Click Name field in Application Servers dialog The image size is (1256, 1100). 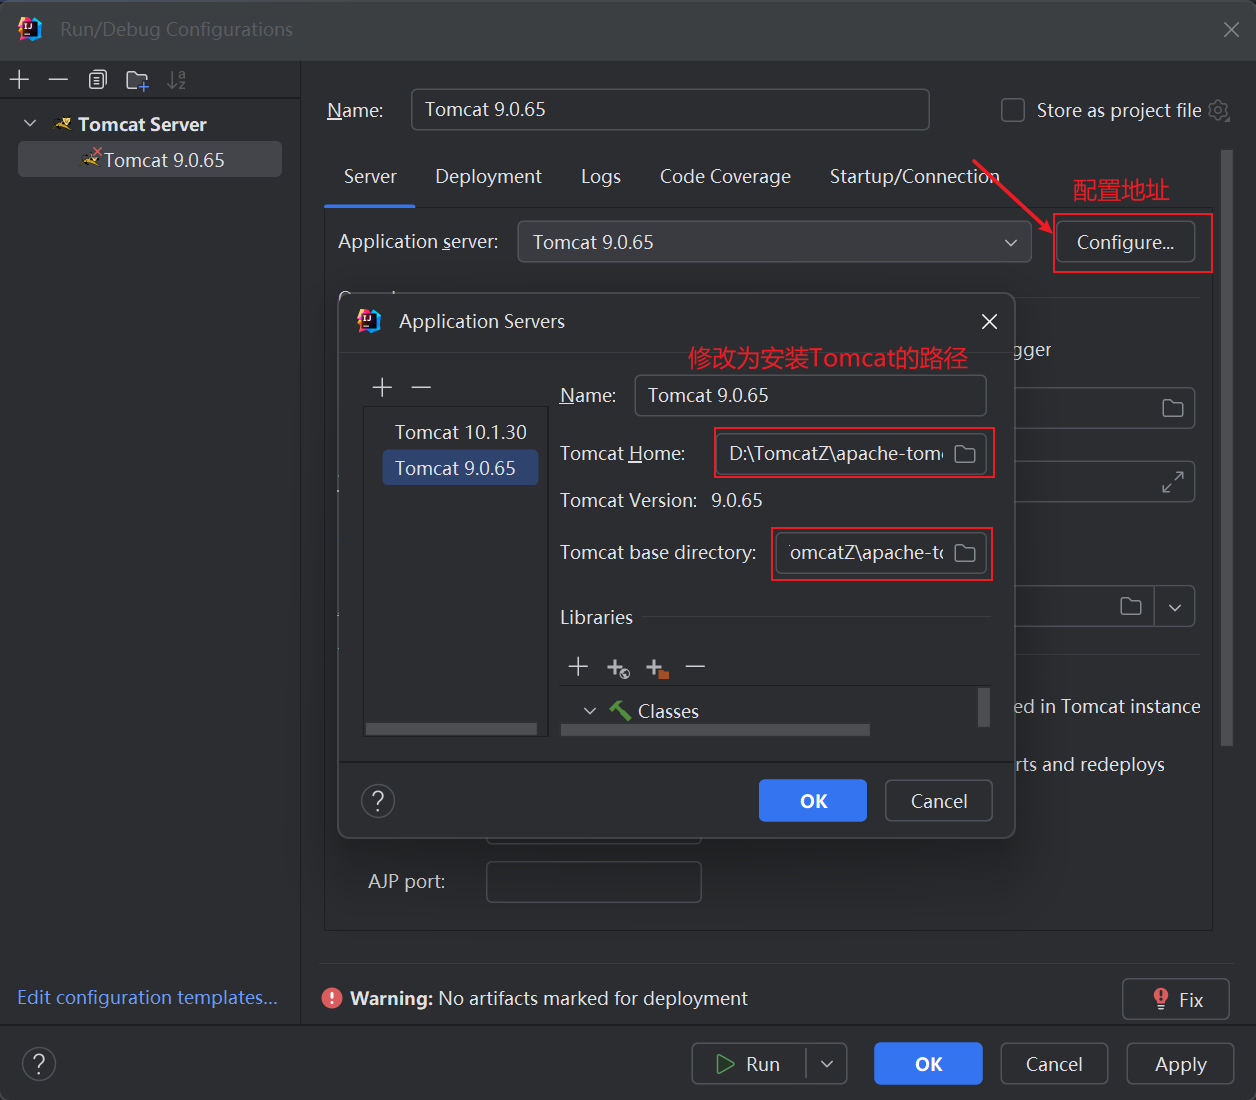(810, 395)
